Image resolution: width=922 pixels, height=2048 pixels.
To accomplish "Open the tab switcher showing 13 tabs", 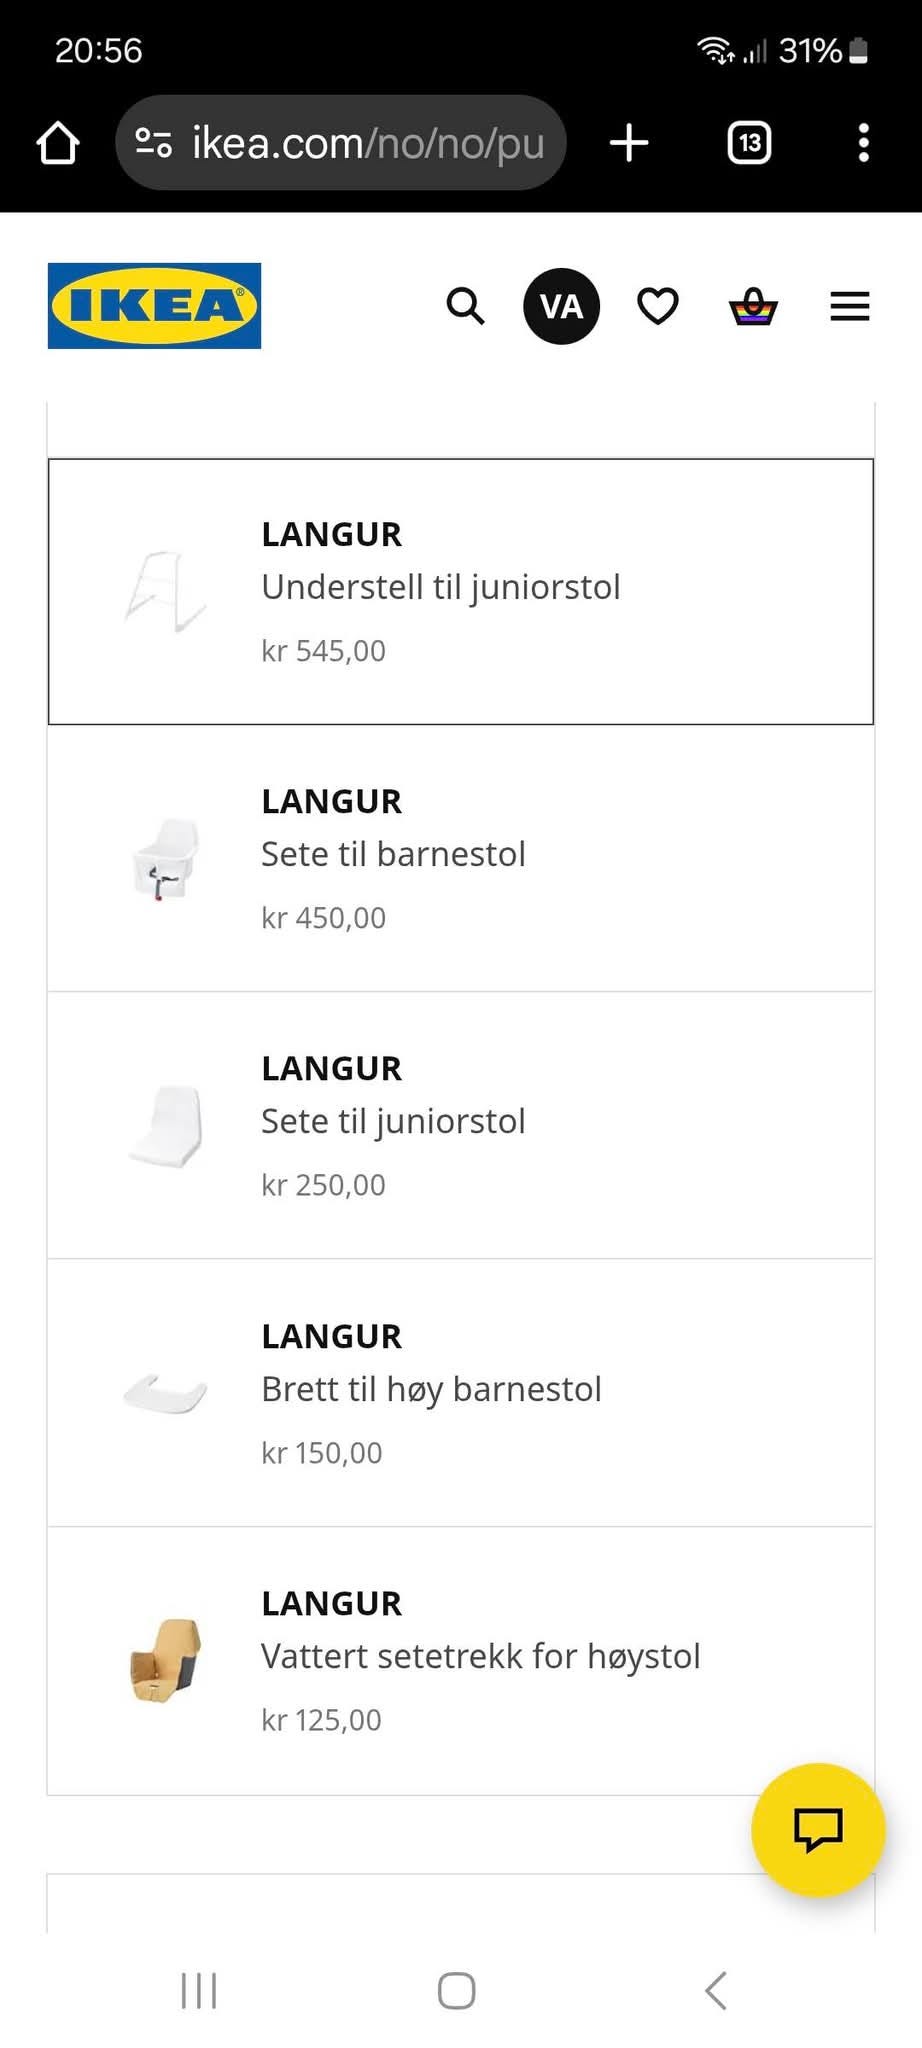I will pos(749,143).
